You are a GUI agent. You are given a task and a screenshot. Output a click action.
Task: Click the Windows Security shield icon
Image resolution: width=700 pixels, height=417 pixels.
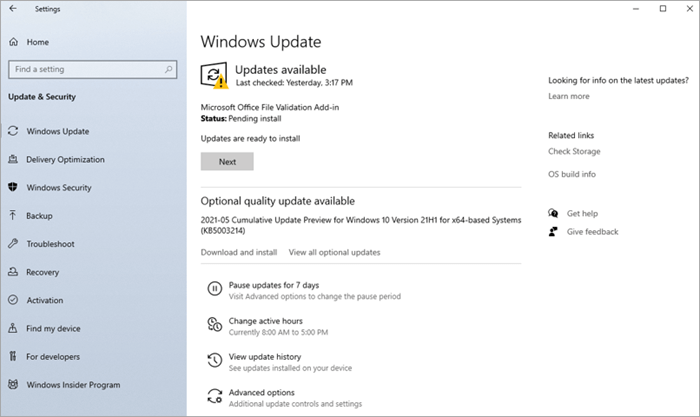pyautogui.click(x=13, y=187)
